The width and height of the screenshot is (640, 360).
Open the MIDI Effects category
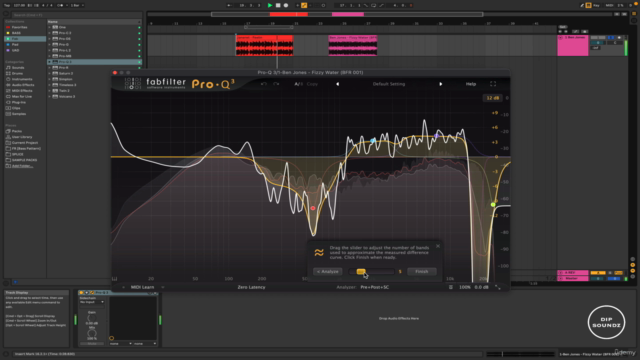pyautogui.click(x=22, y=91)
